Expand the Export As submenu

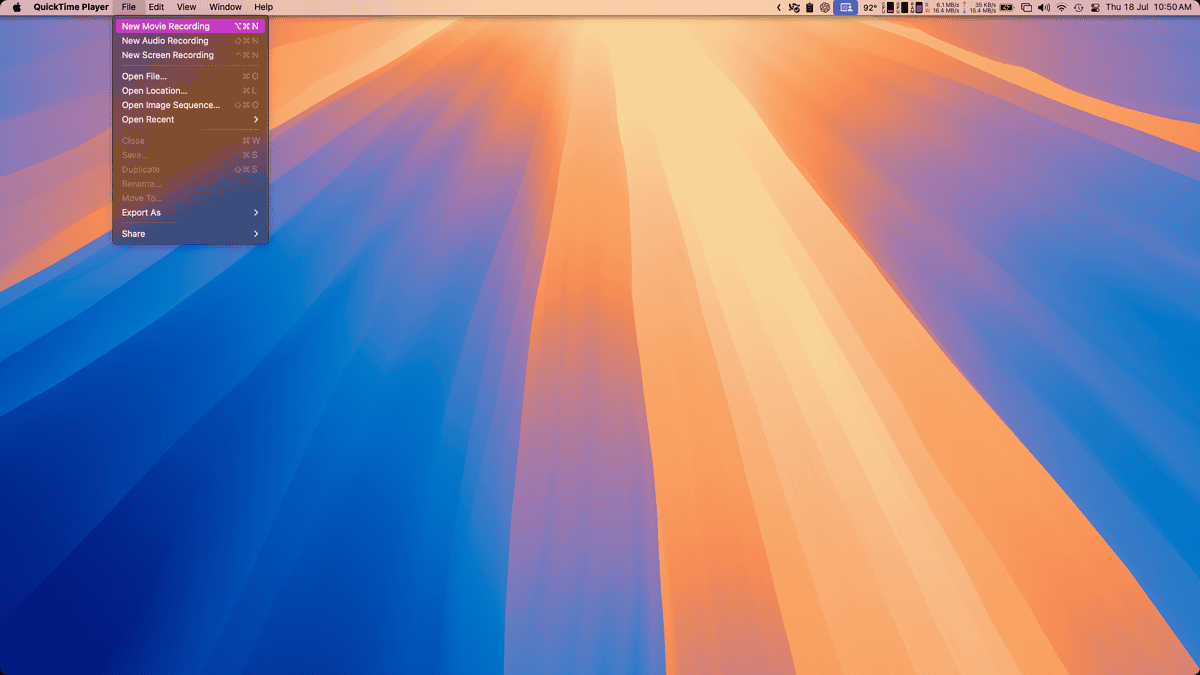tap(190, 212)
